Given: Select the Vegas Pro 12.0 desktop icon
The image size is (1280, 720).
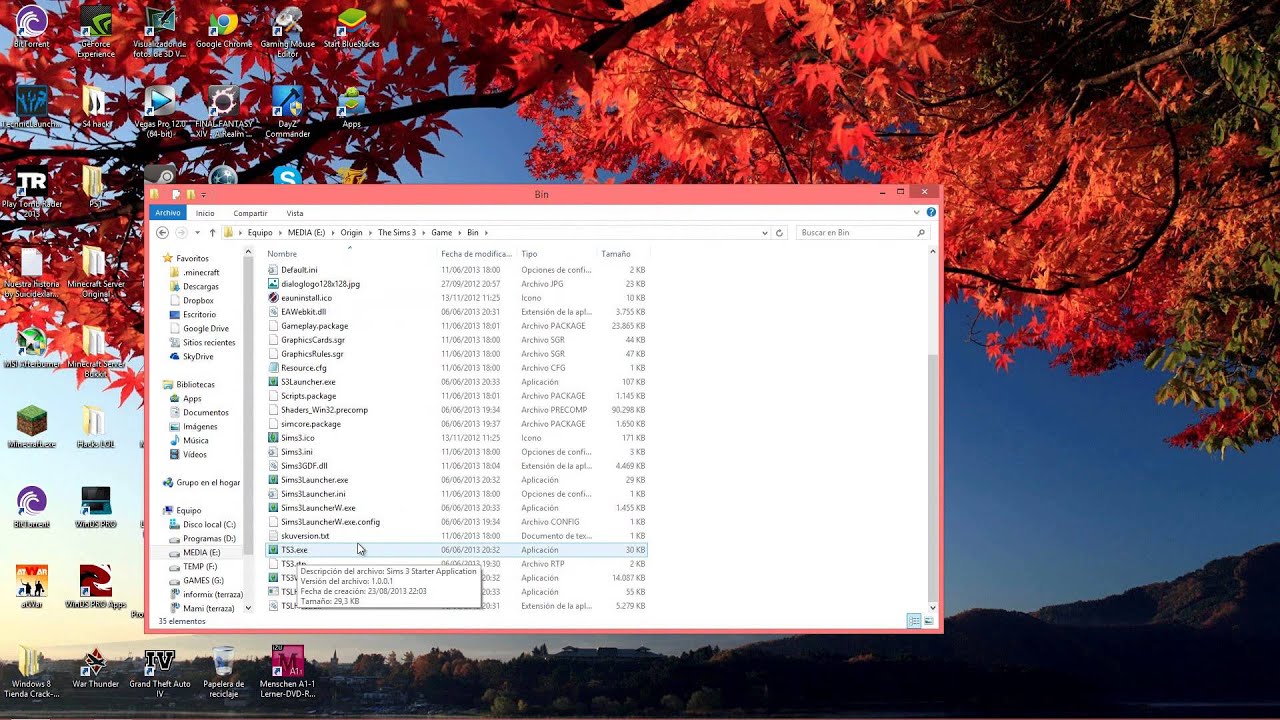Looking at the screenshot, I should pos(160,110).
